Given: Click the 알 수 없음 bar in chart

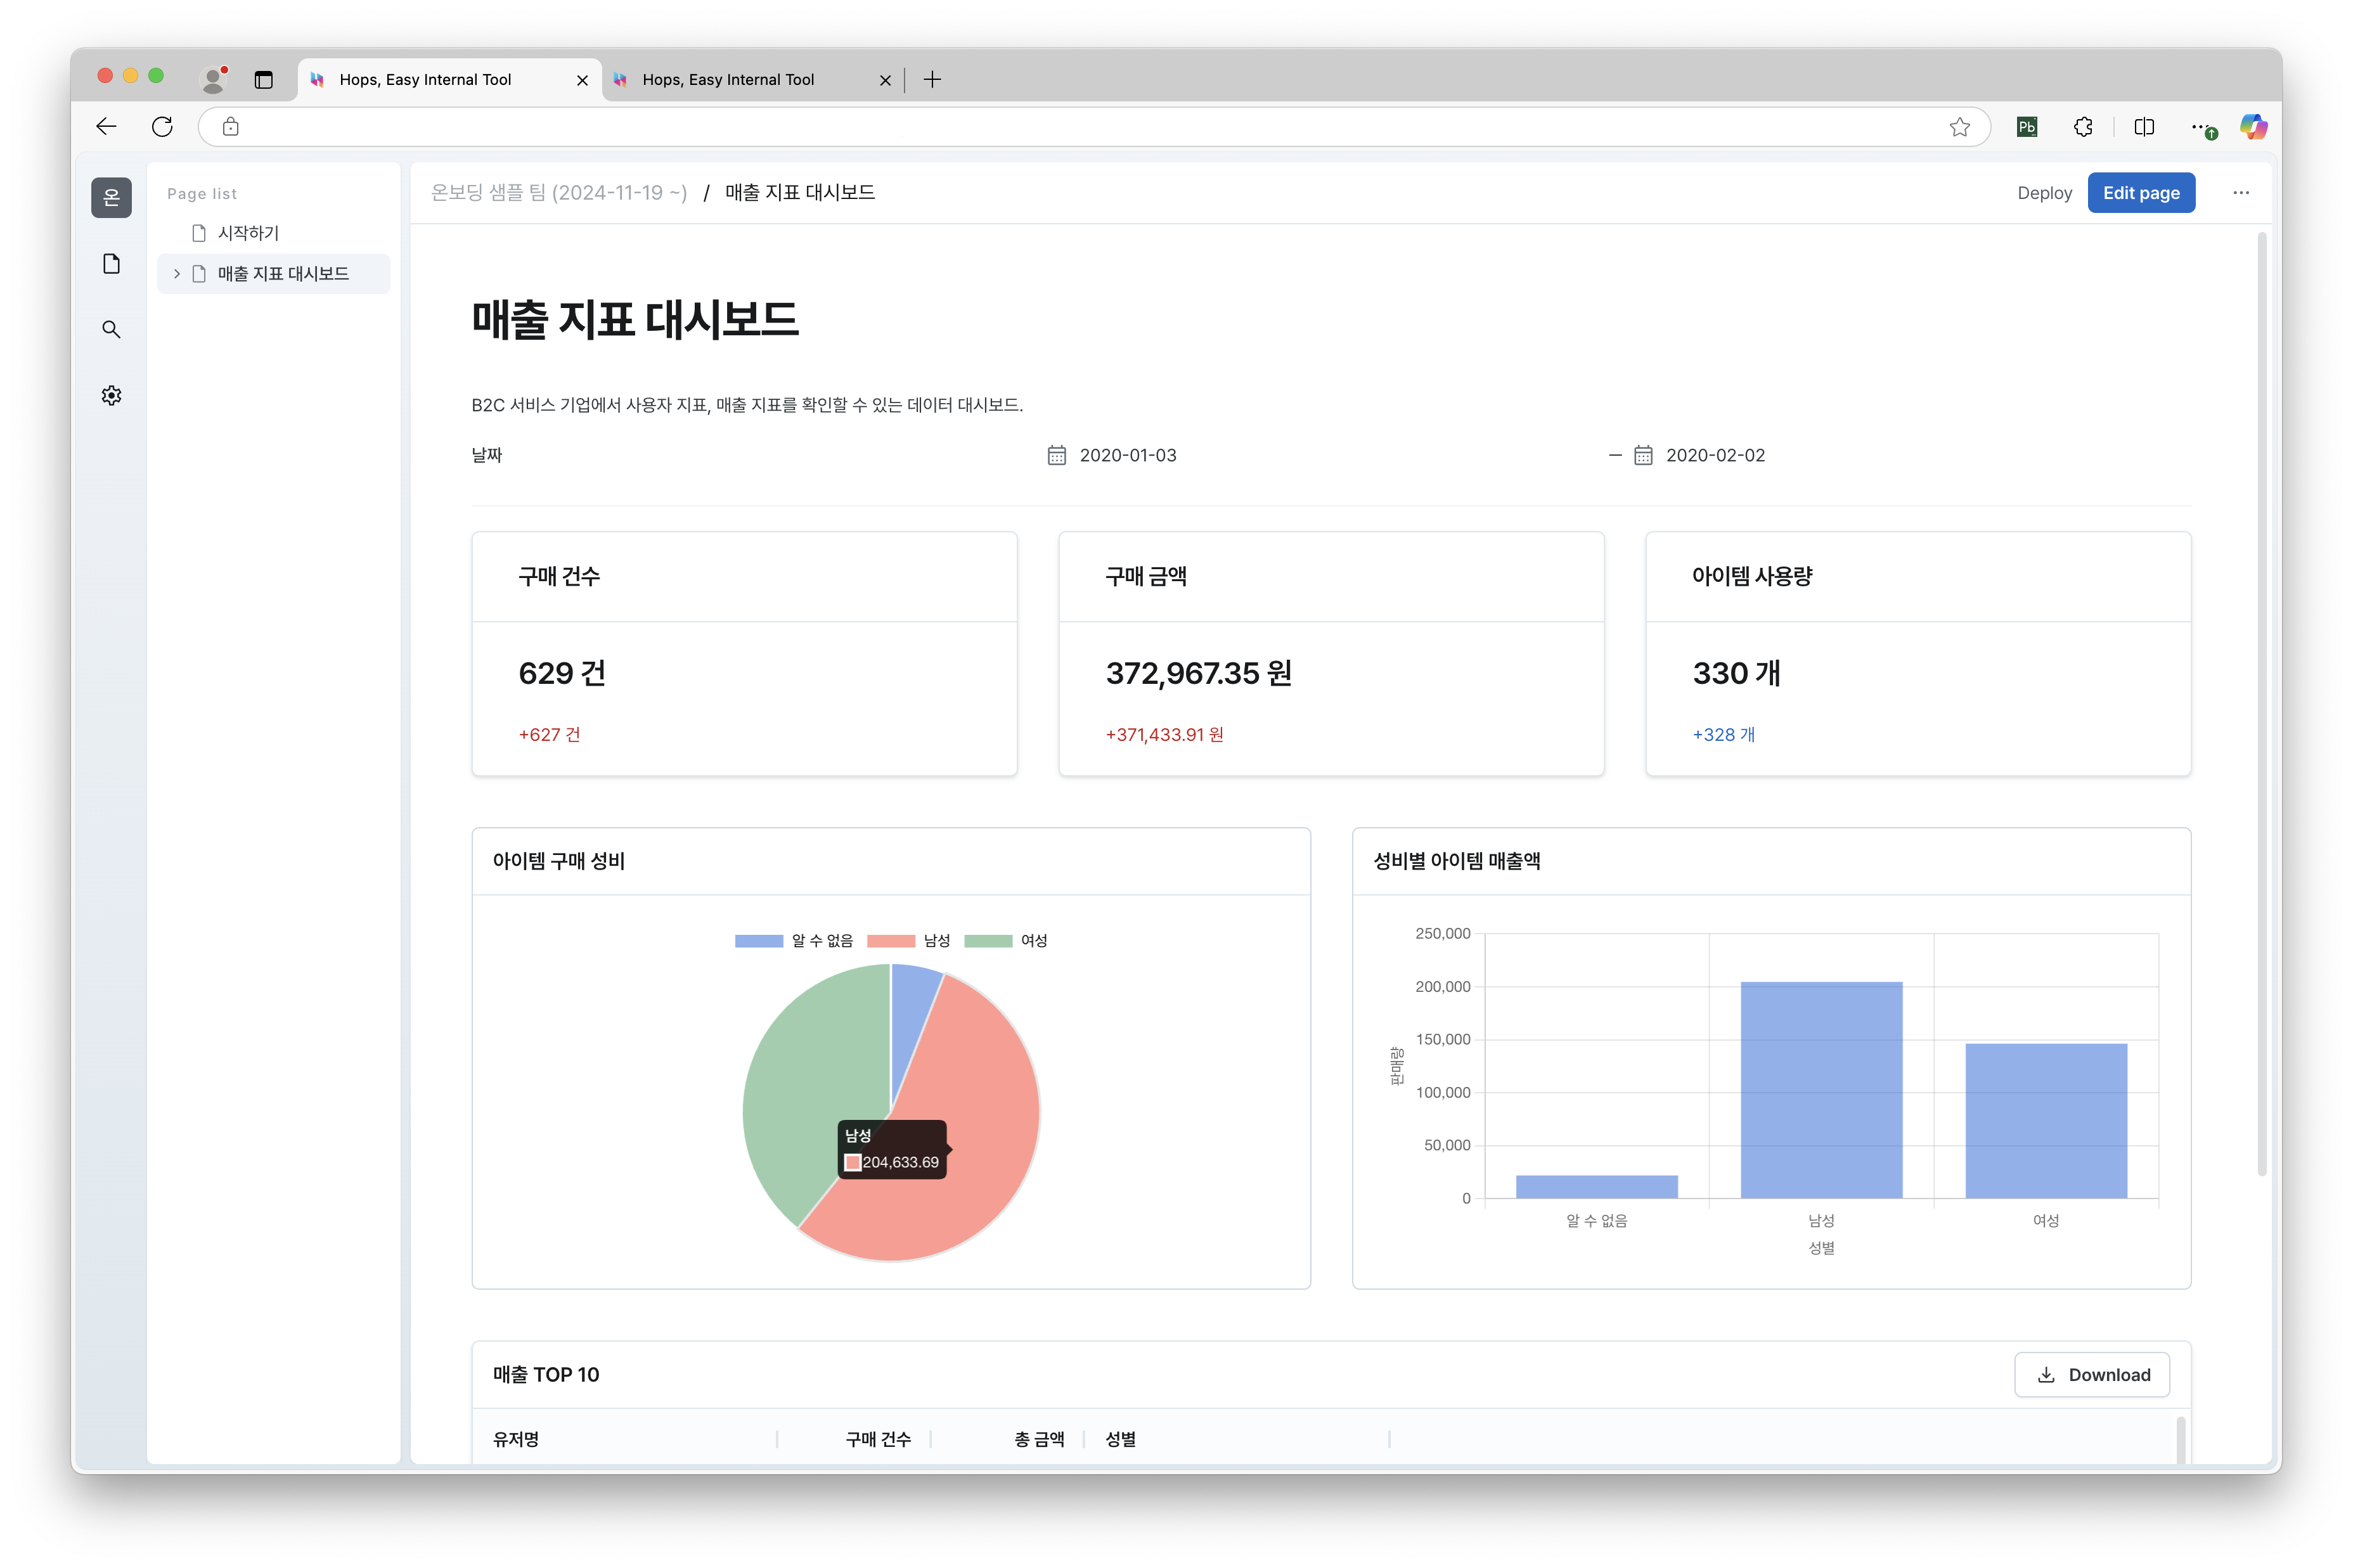Looking at the screenshot, I should point(1597,1187).
